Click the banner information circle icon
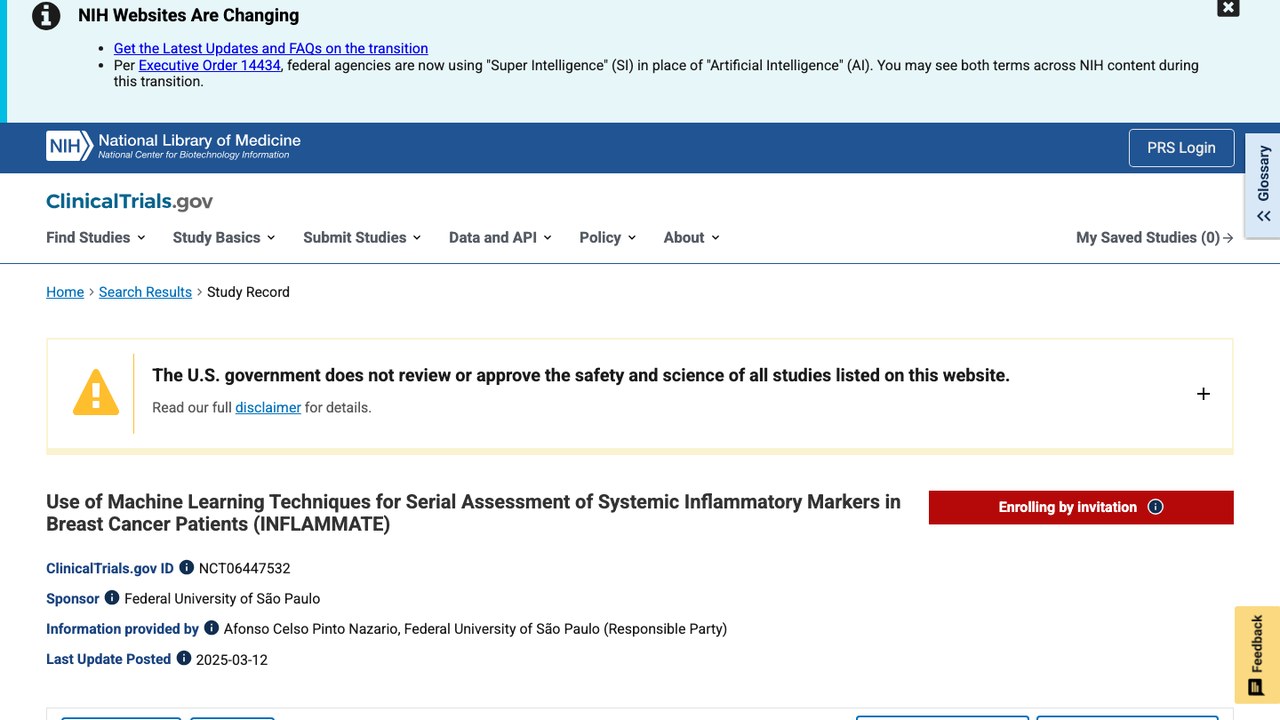 click(x=46, y=16)
